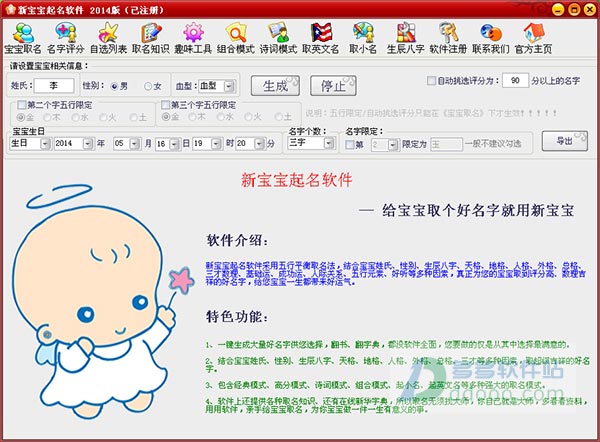
Task: Open the 趣味工具 gear icon
Action: pos(193,38)
